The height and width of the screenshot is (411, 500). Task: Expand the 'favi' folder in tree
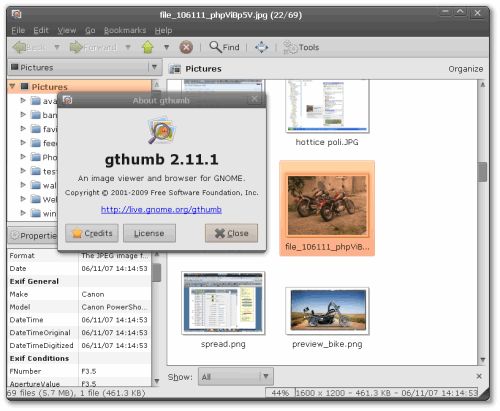(23, 129)
